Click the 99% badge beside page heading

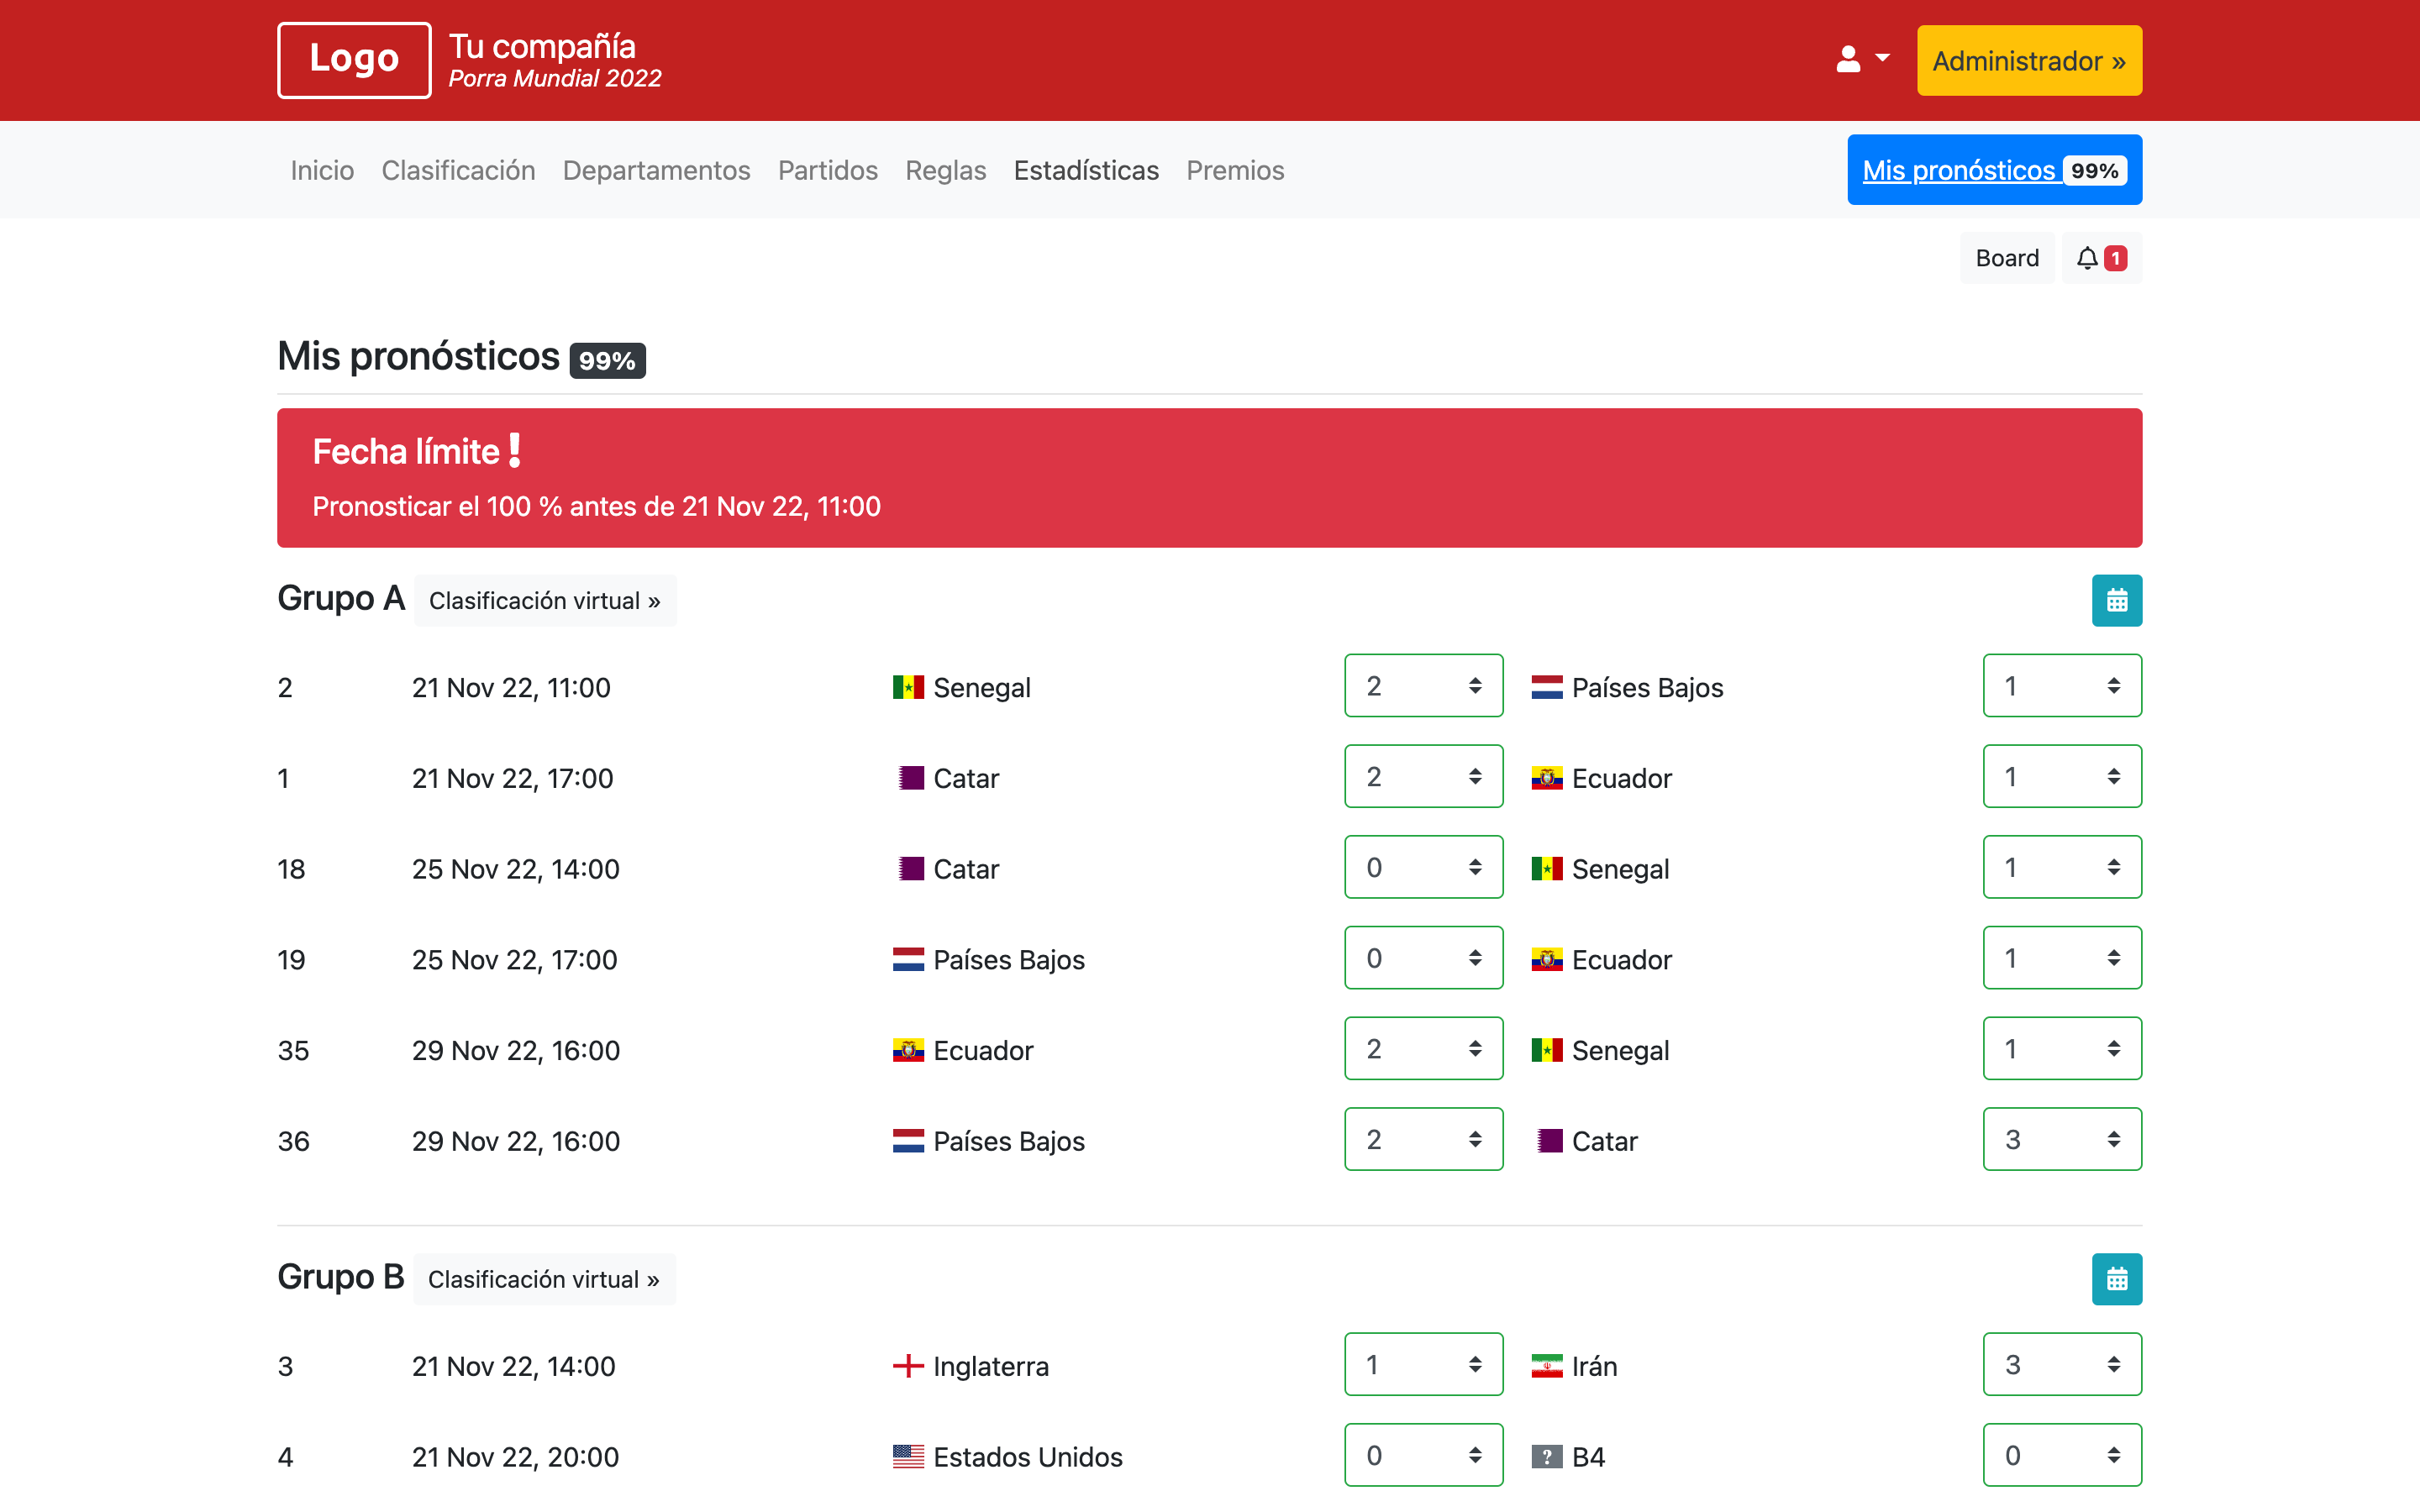[607, 360]
